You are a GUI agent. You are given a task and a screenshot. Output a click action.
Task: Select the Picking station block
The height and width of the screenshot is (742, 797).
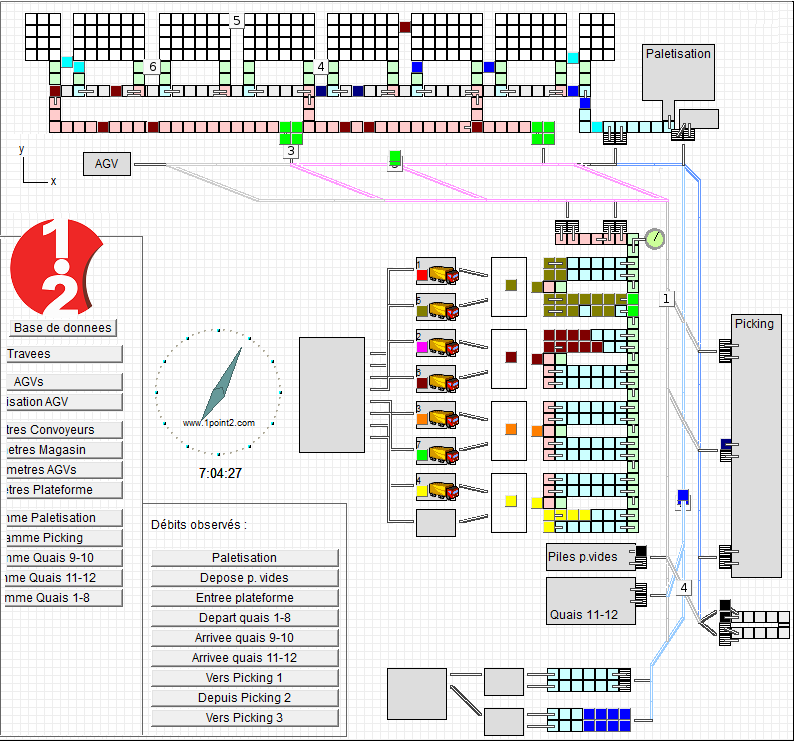click(x=756, y=445)
